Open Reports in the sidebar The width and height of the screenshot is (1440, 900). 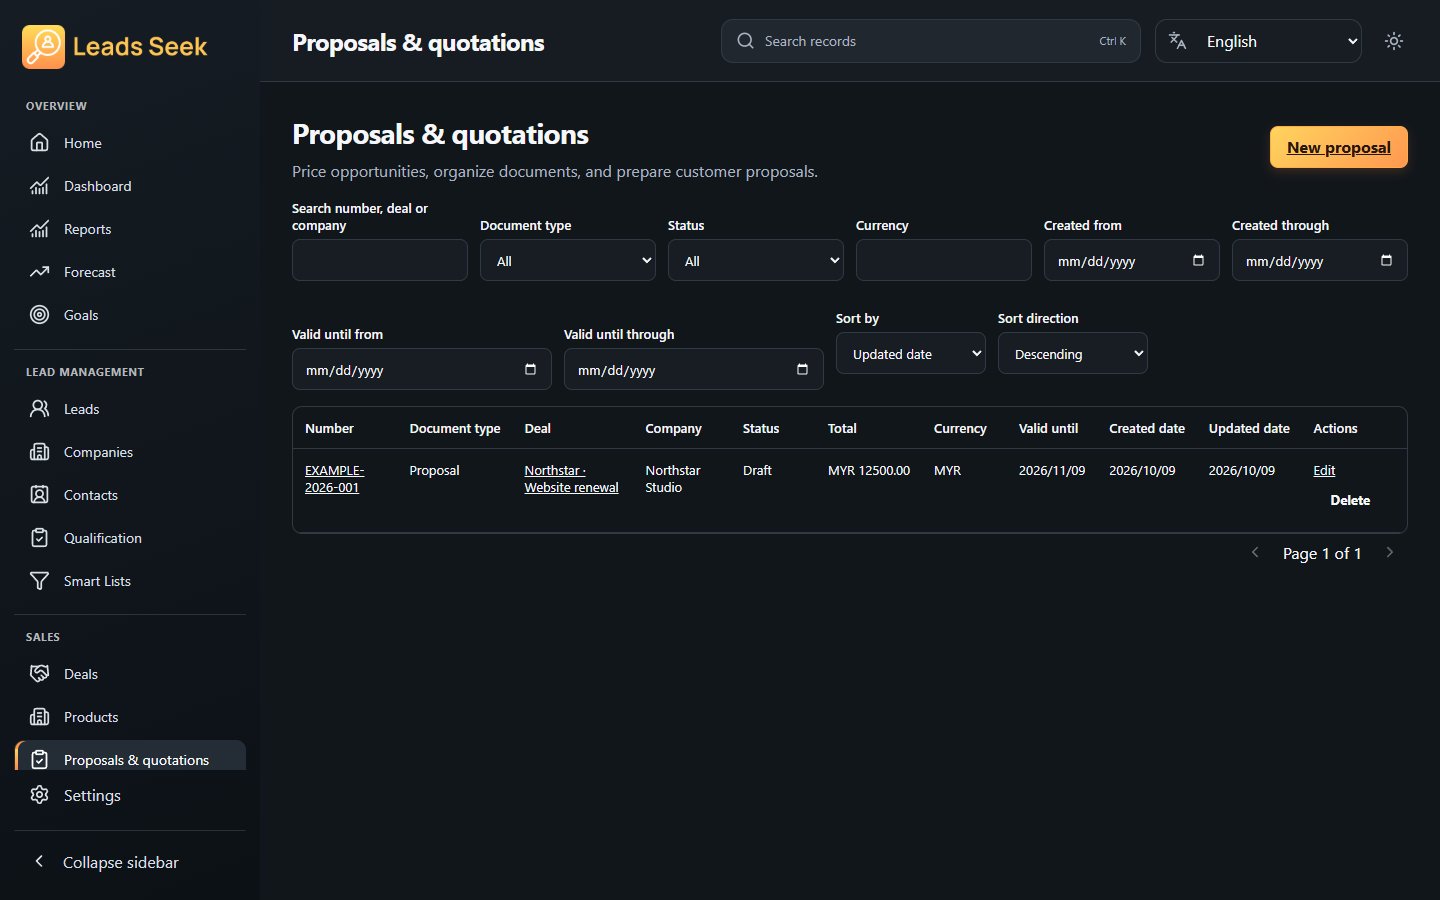click(130, 229)
